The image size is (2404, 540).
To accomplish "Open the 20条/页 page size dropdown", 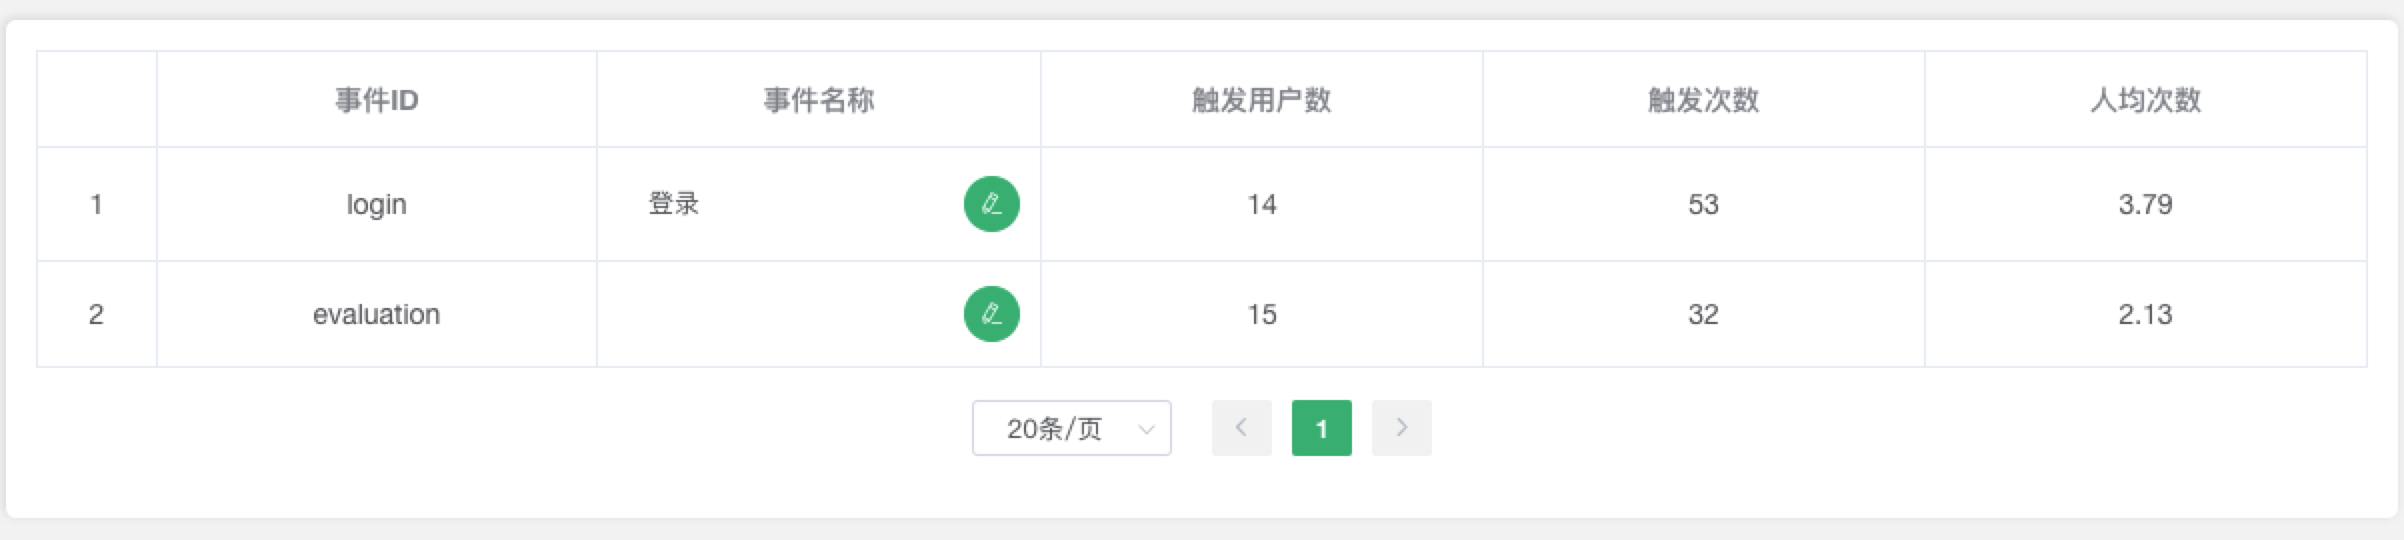I will pyautogui.click(x=1071, y=428).
